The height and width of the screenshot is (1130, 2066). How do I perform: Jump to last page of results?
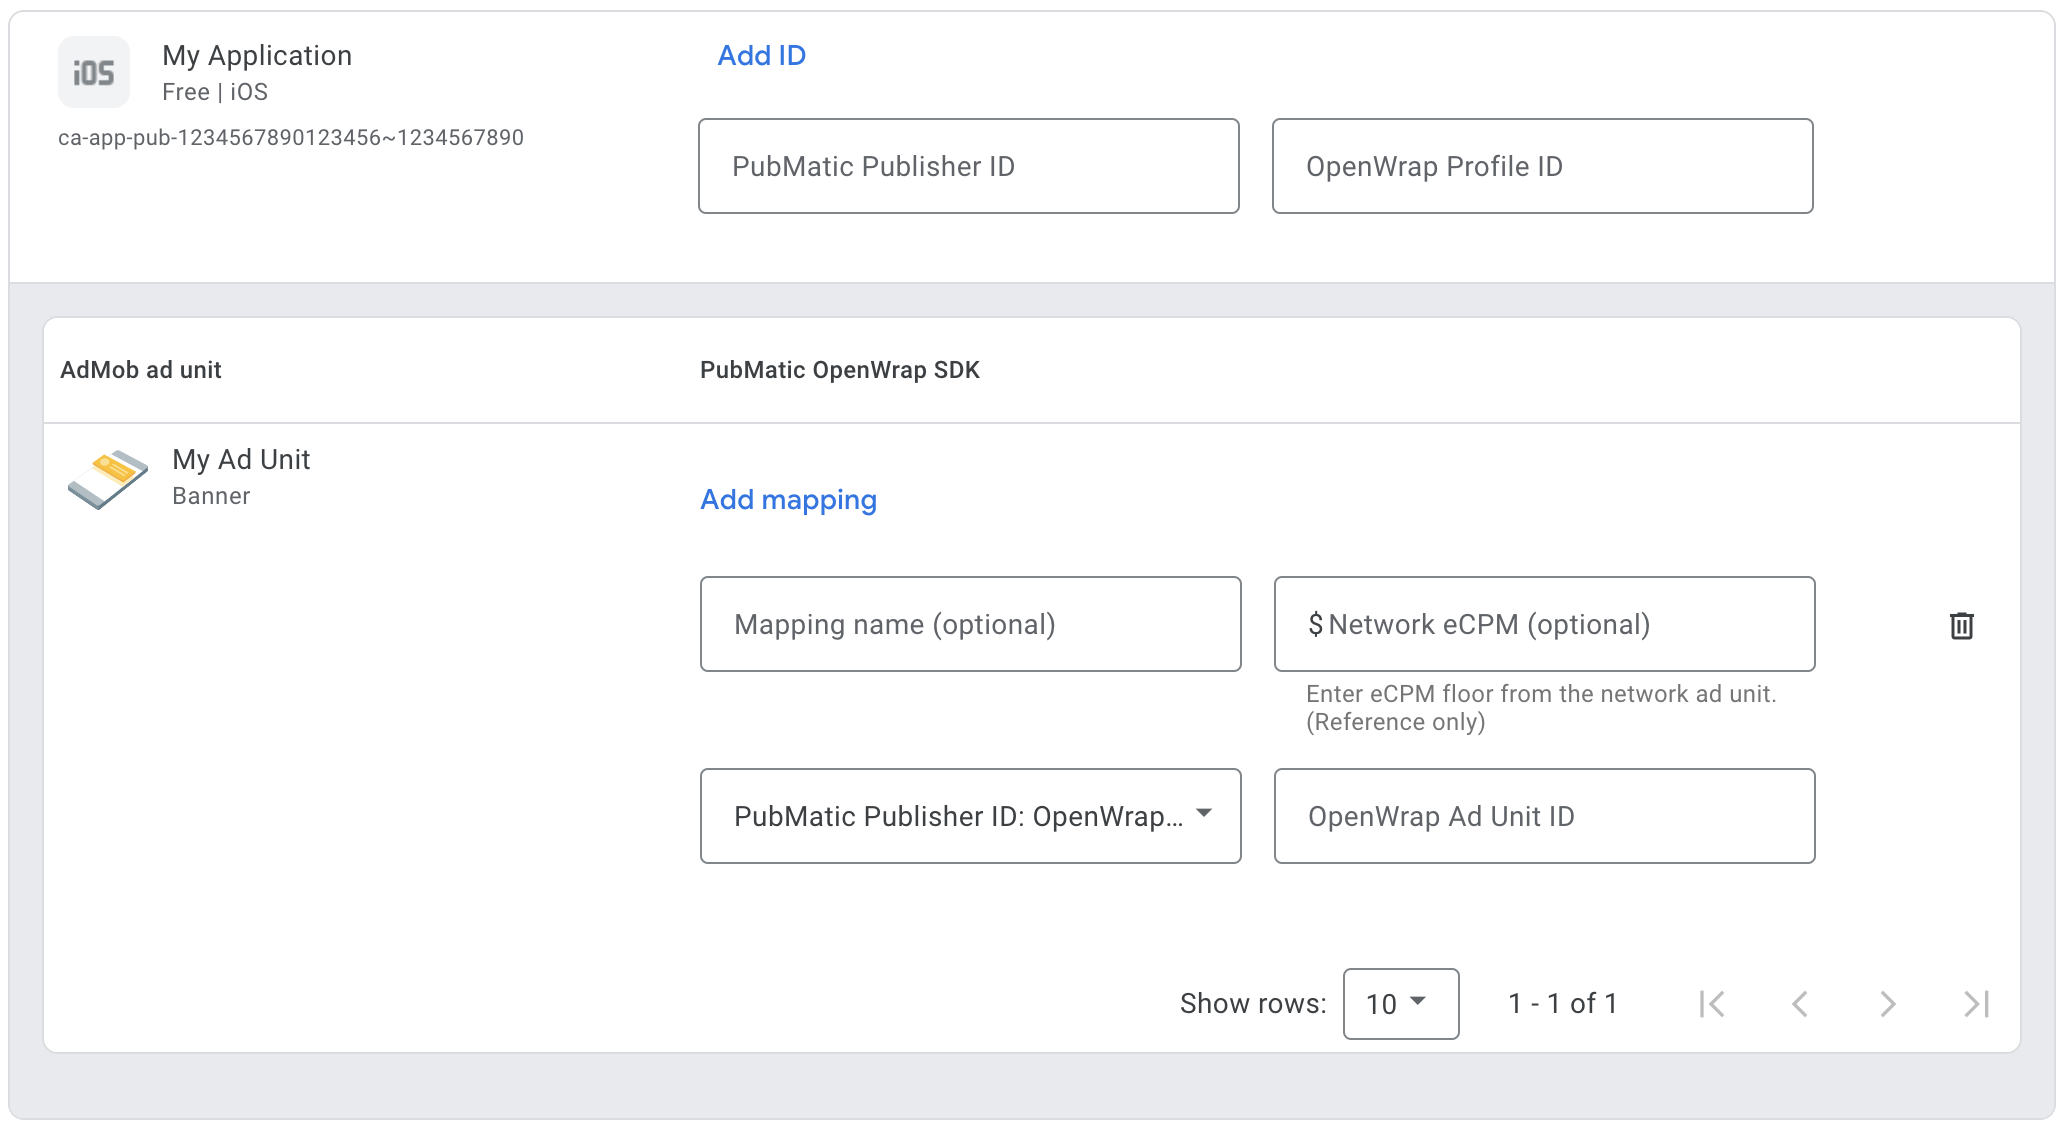[x=1976, y=1004]
